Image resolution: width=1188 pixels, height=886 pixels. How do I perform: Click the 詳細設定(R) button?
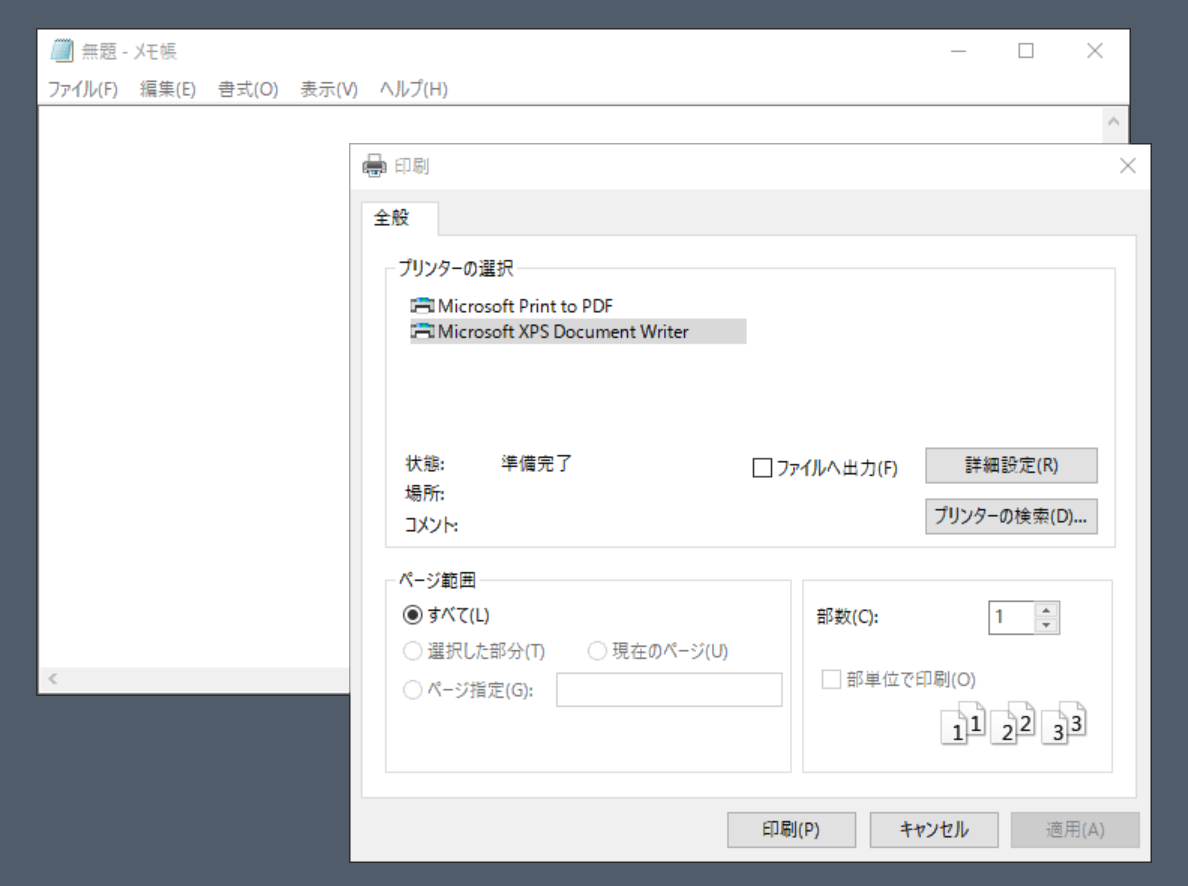(1011, 466)
